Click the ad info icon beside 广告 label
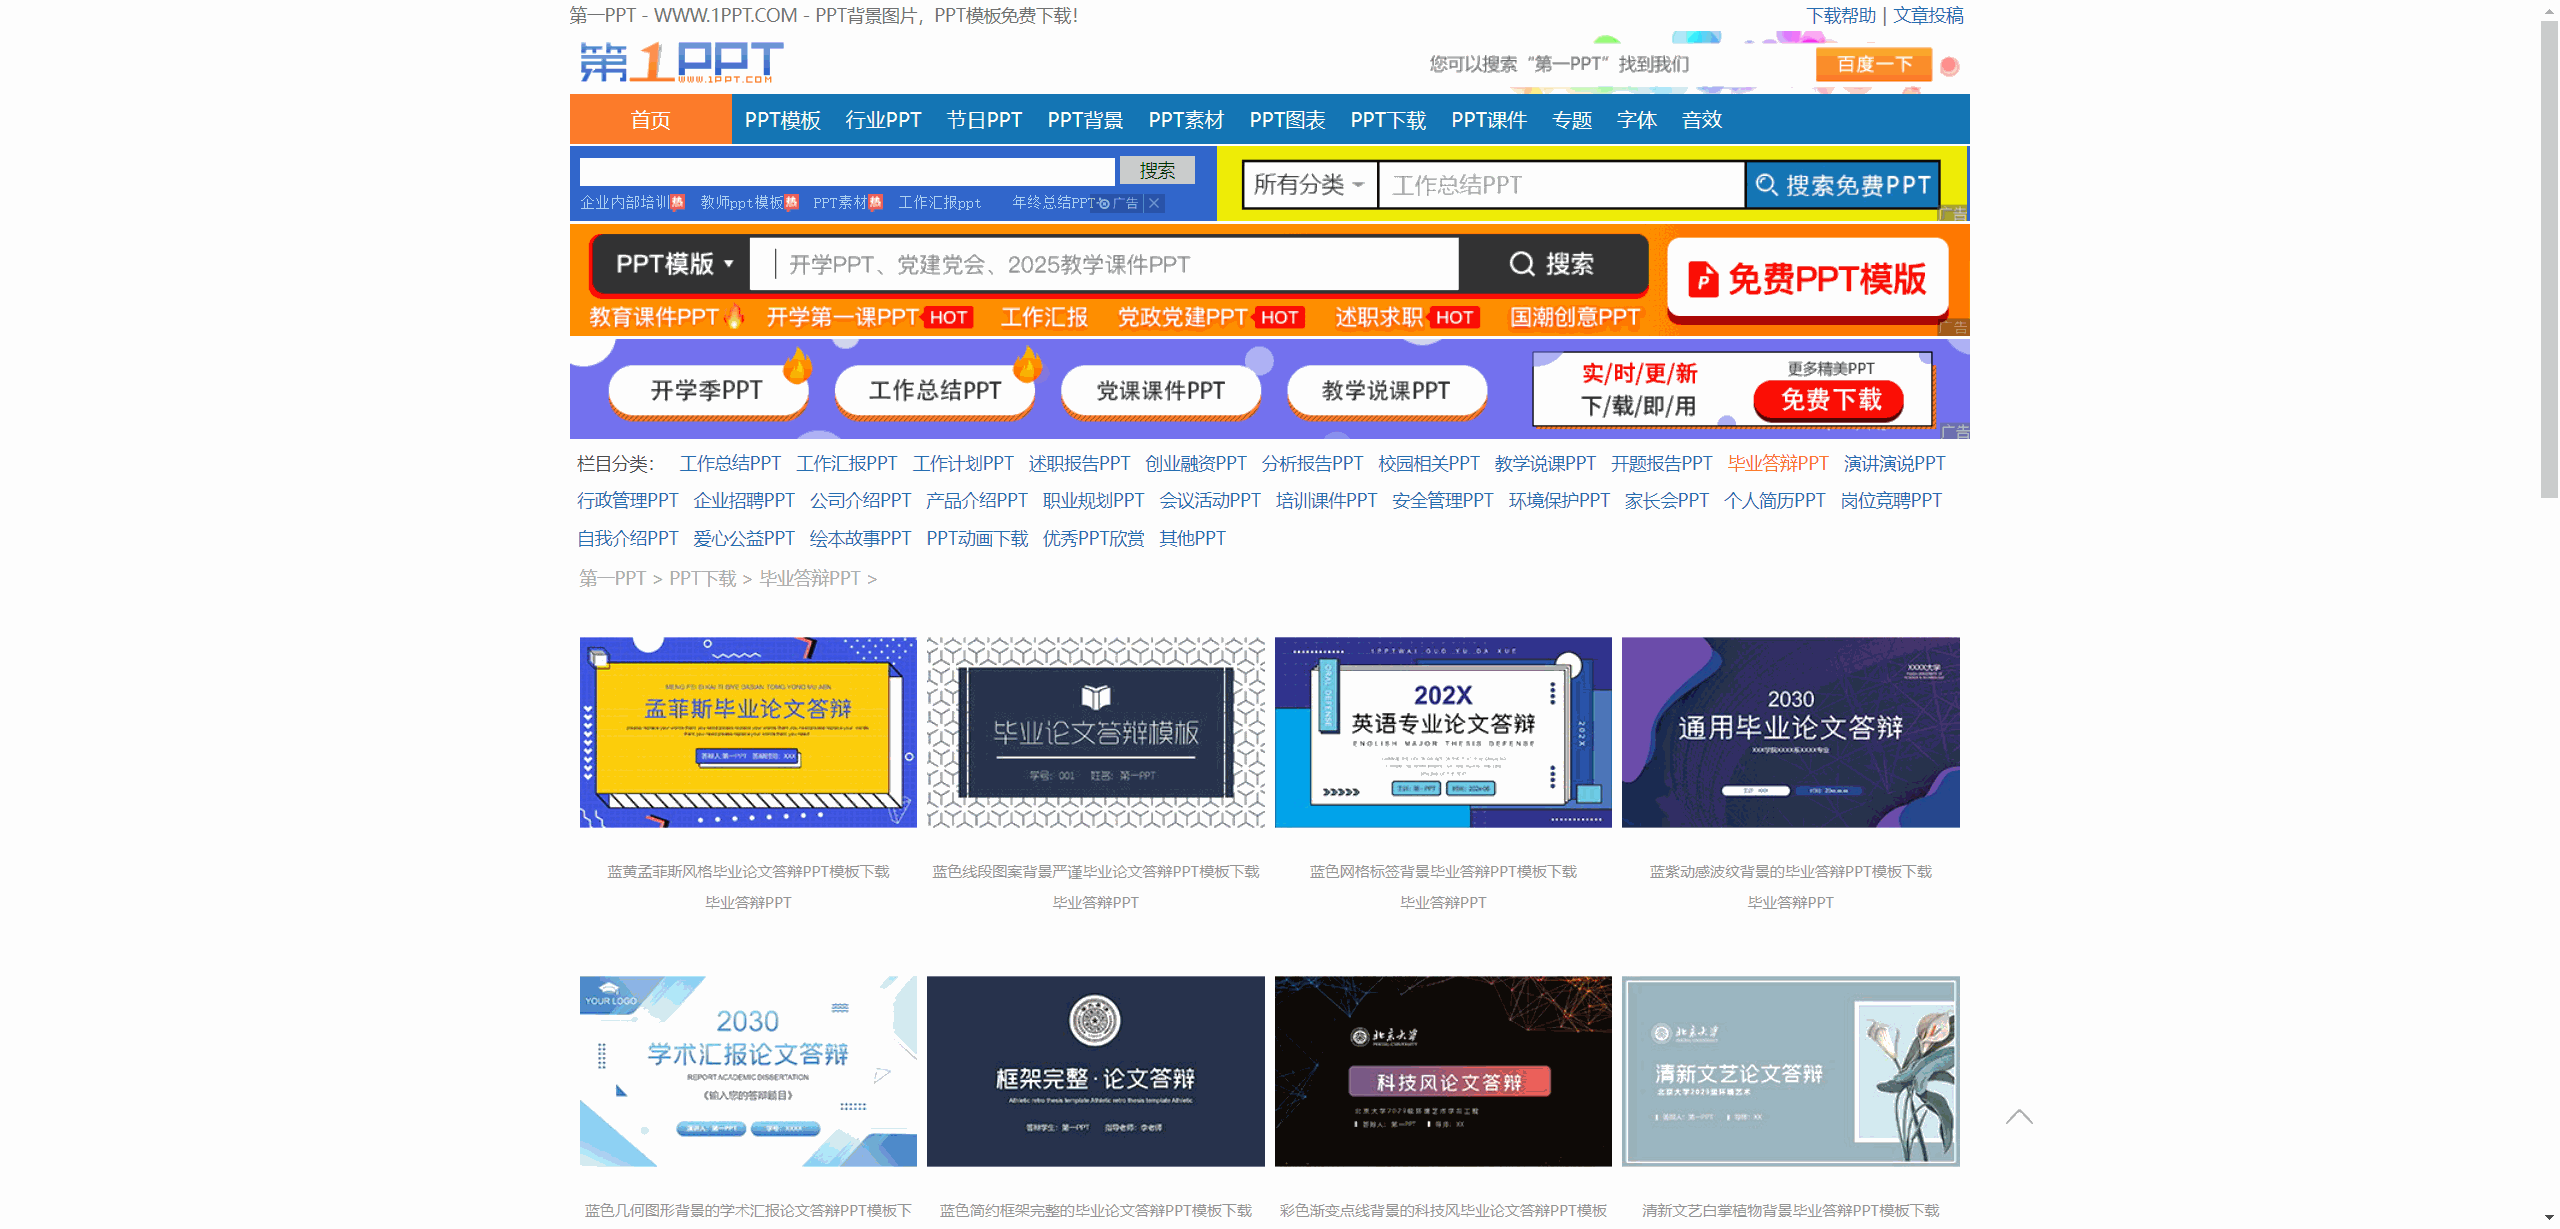 (1105, 203)
